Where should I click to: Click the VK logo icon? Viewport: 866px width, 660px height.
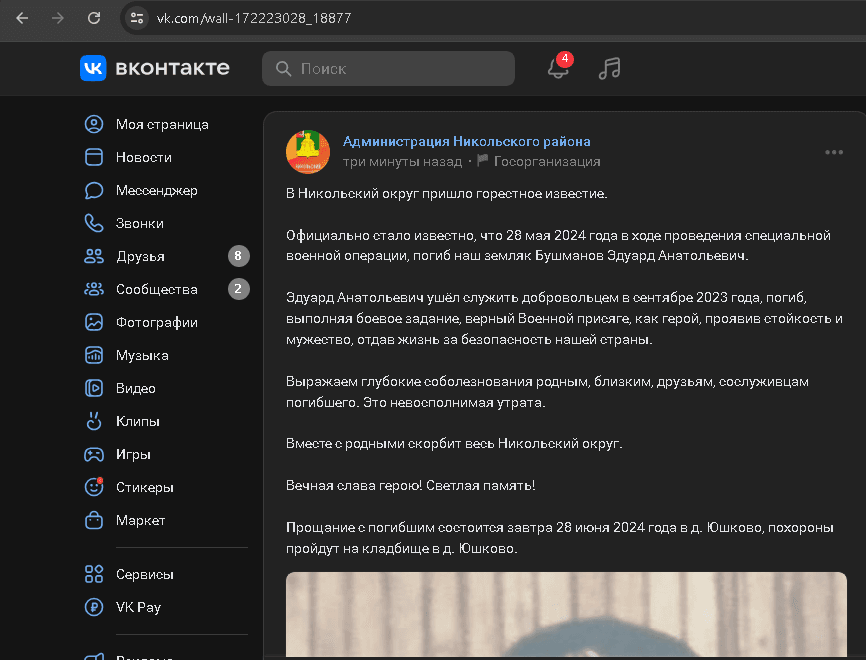tap(93, 68)
